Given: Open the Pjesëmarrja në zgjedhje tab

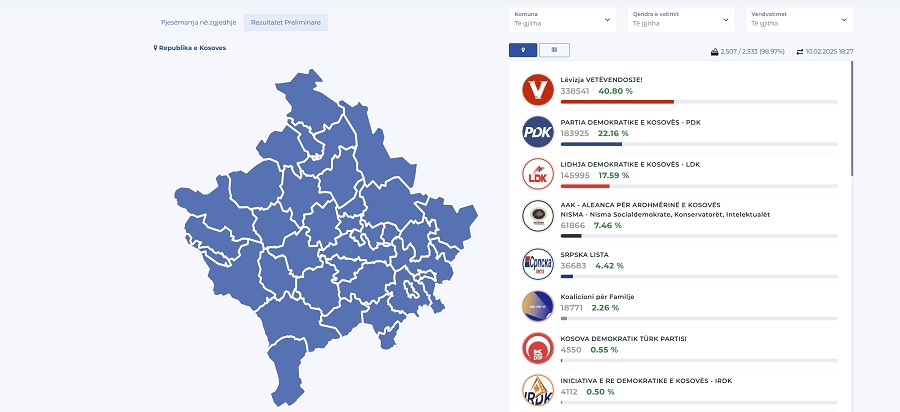Looking at the screenshot, I should (x=198, y=22).
